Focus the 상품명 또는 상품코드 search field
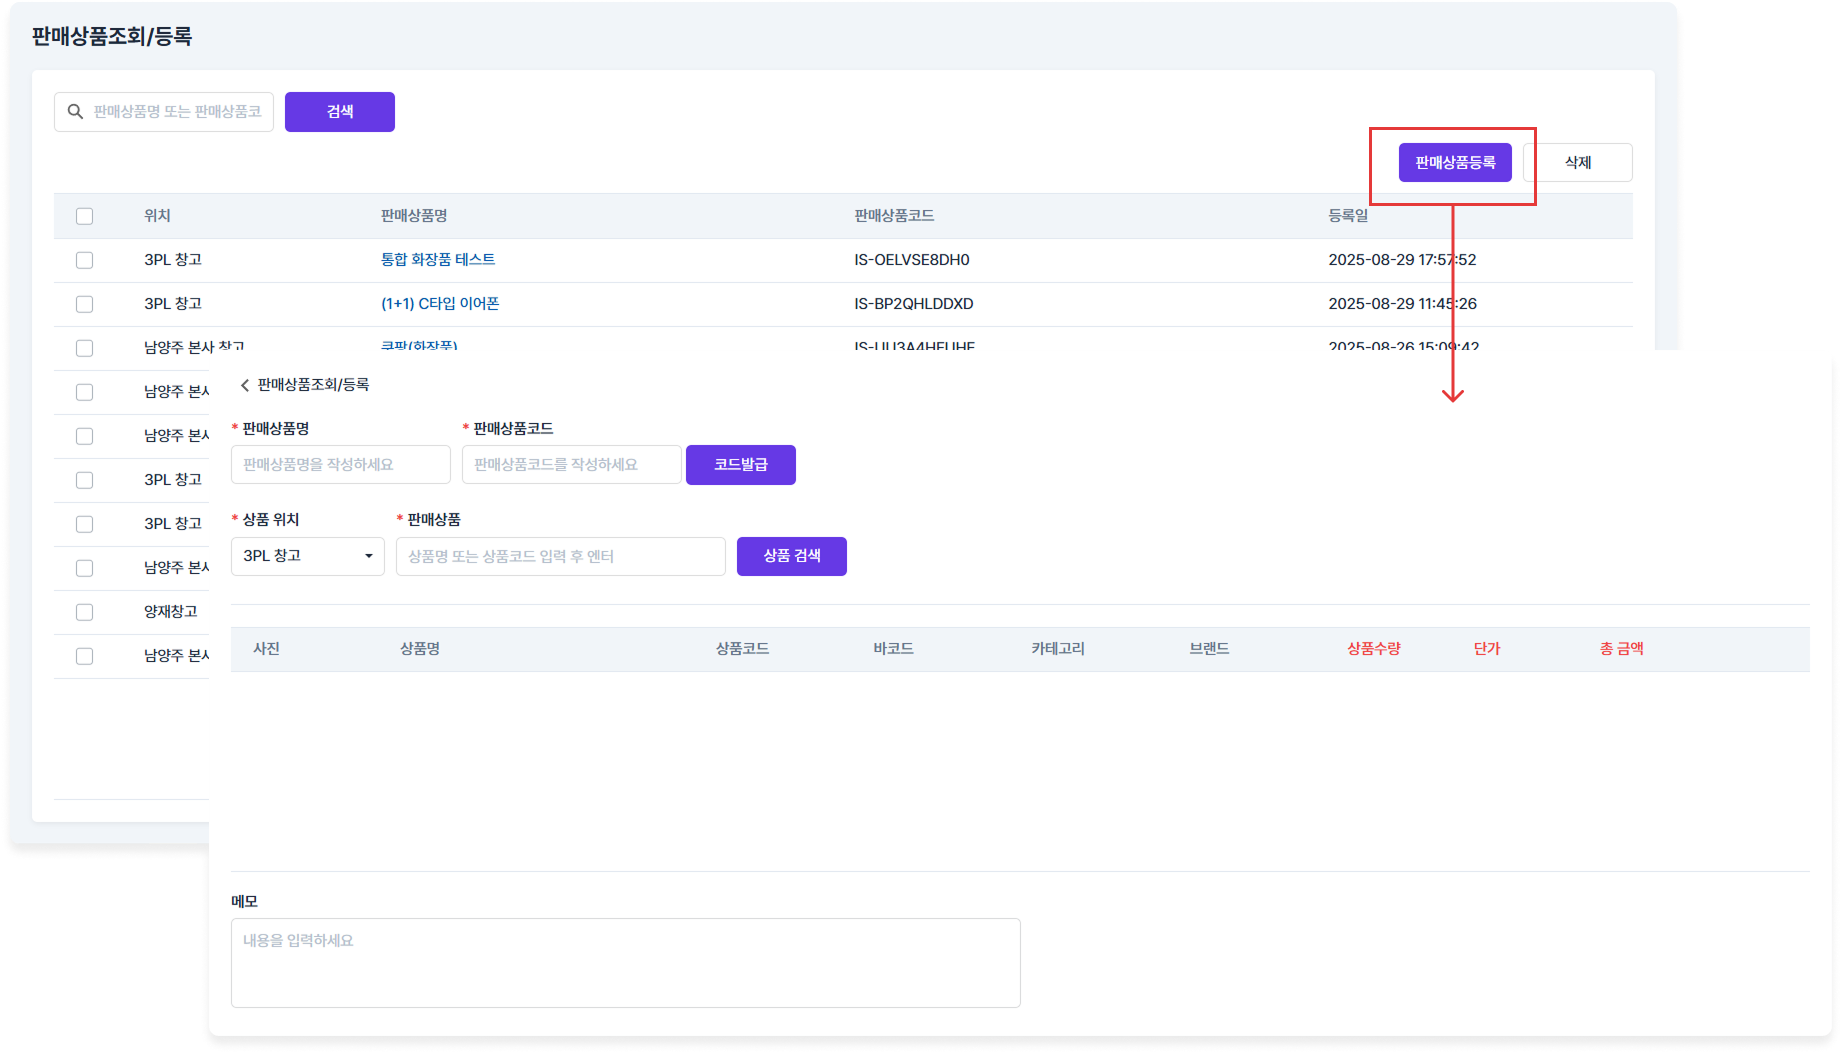 click(560, 557)
